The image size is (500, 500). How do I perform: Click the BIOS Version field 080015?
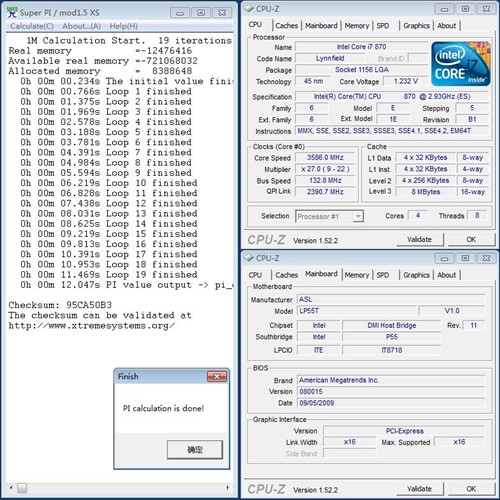391,392
